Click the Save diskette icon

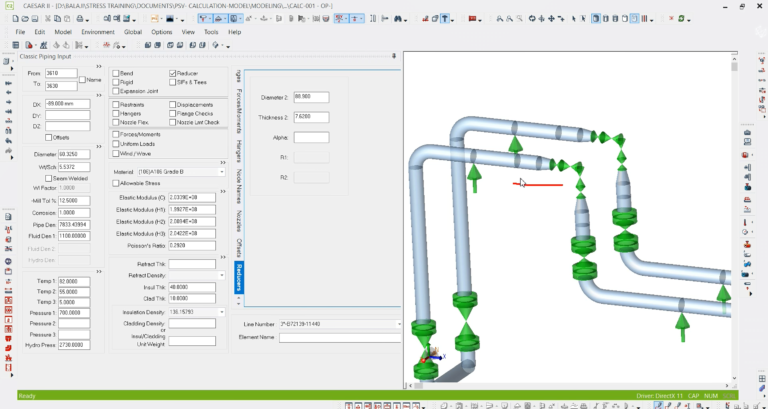pos(35,19)
